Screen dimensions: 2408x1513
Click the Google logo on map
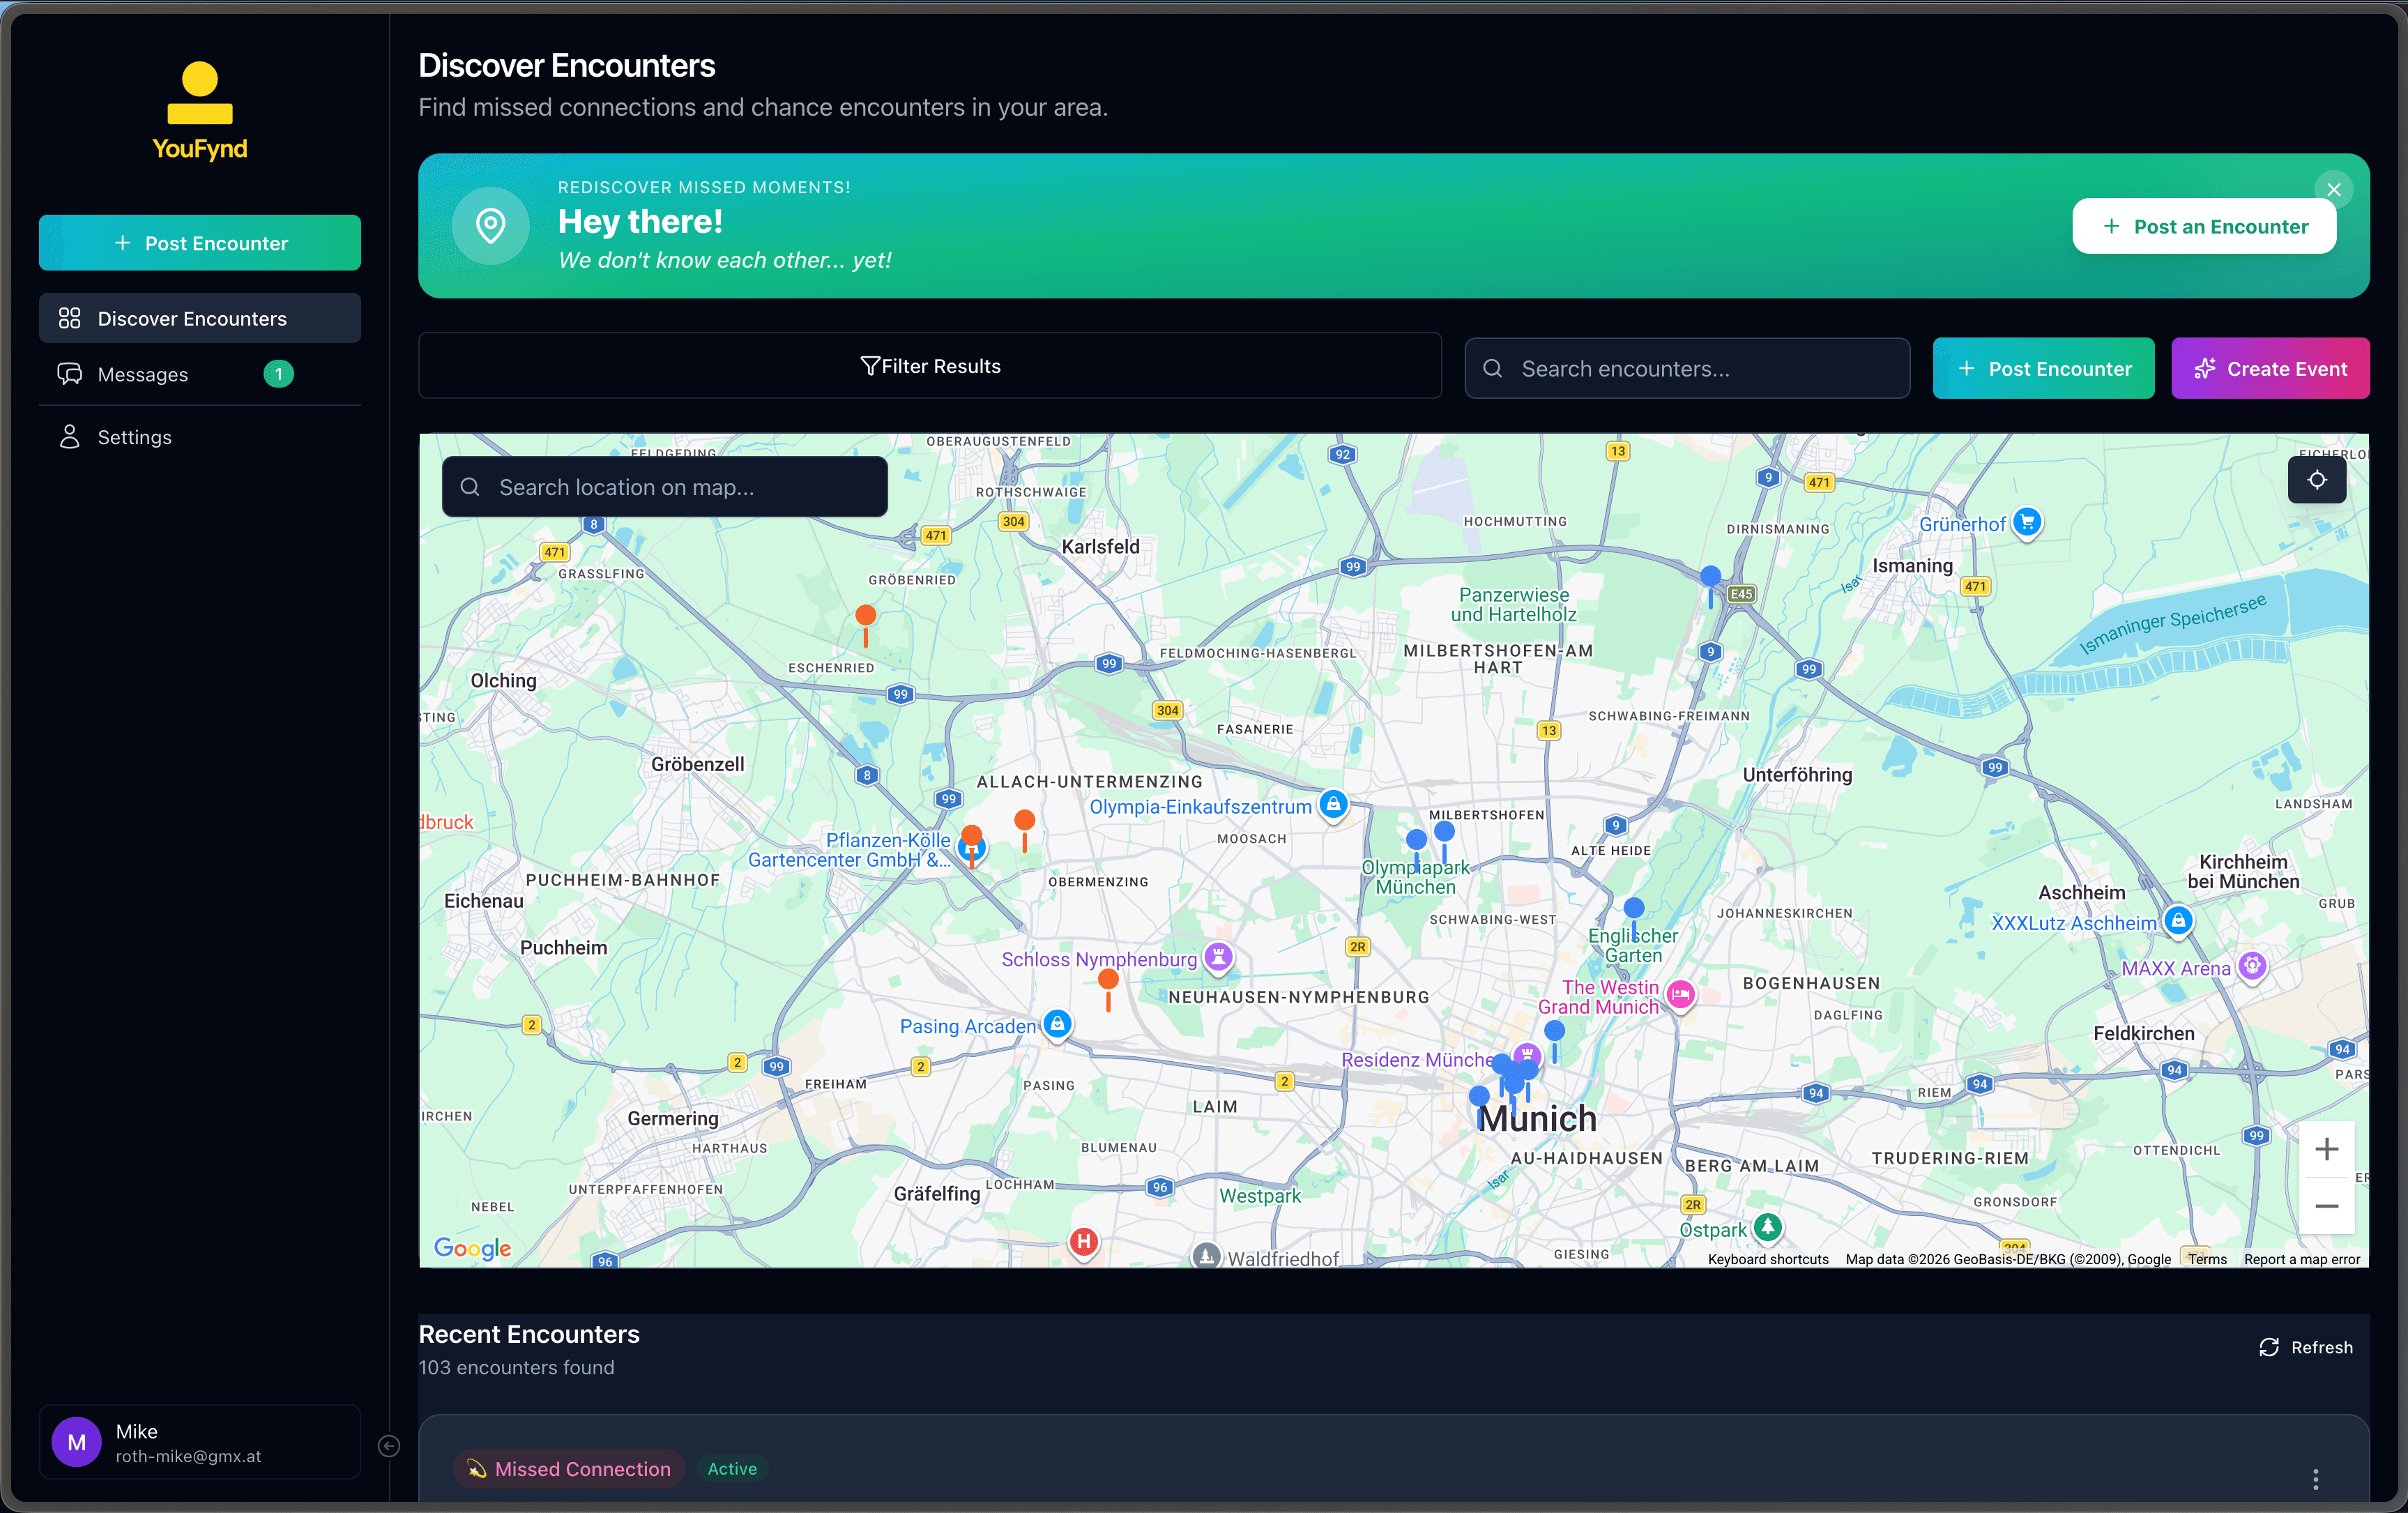(x=473, y=1248)
